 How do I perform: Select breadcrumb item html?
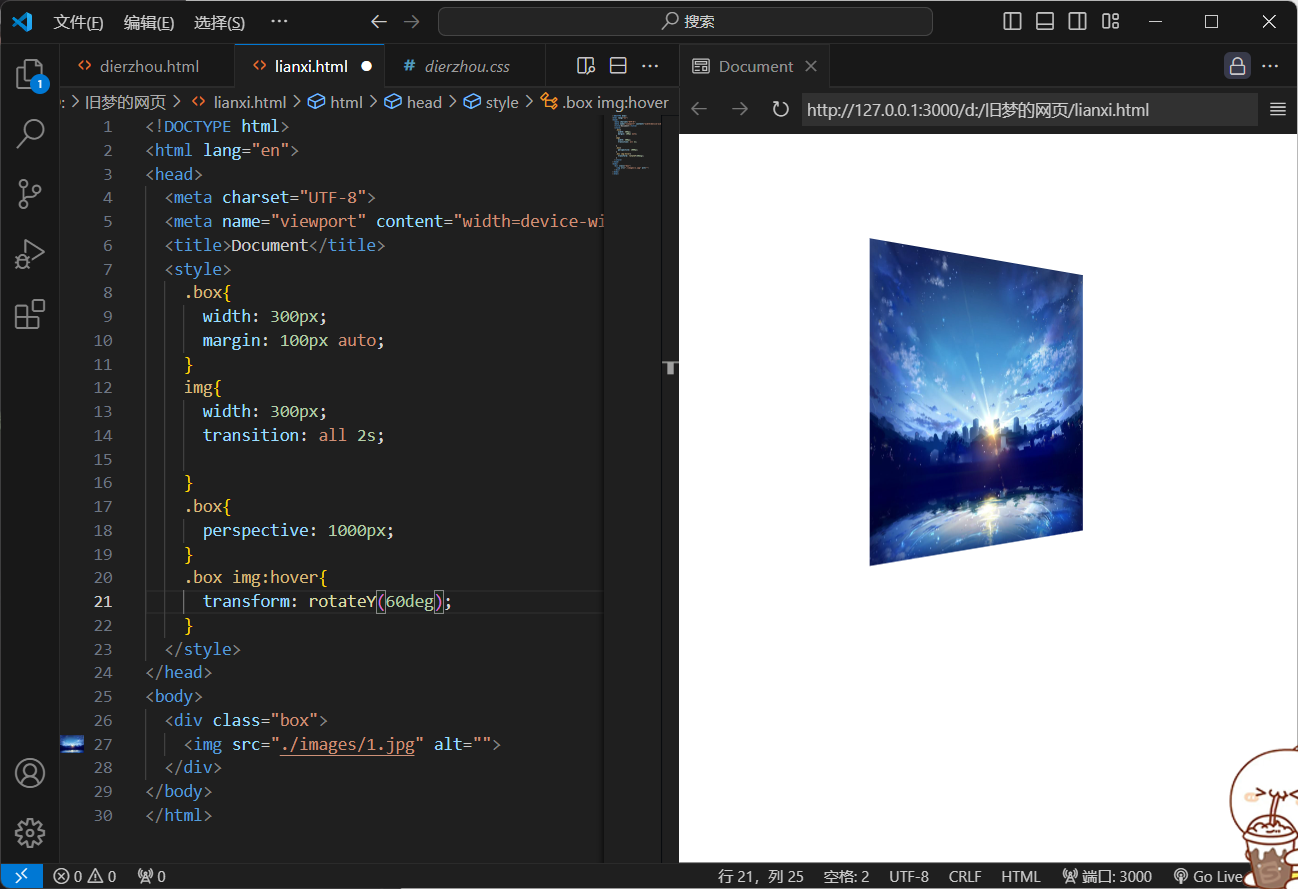(x=335, y=102)
